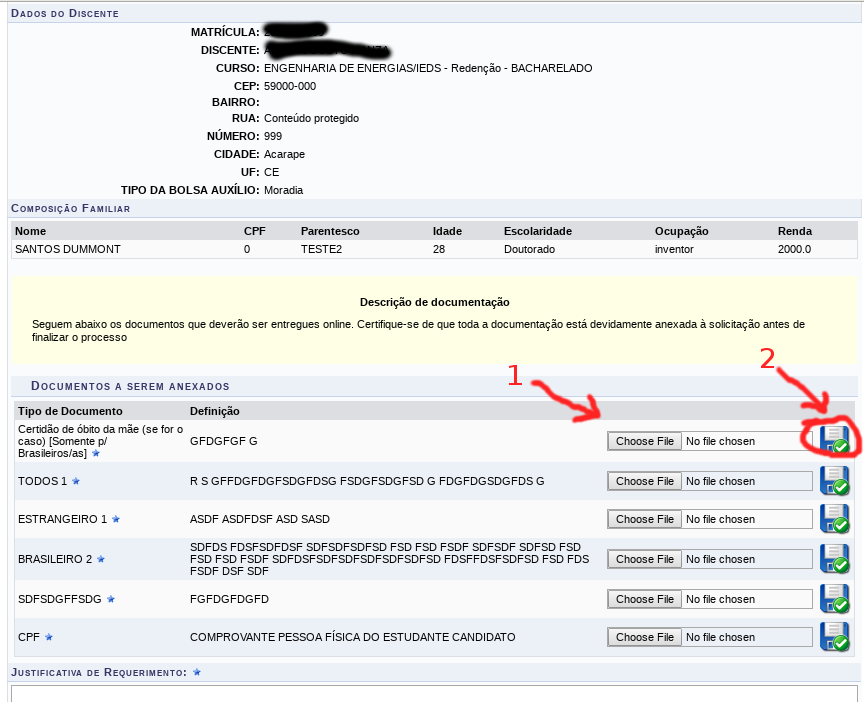Click save icon for SDFSDGFFSDG document

coord(834,599)
